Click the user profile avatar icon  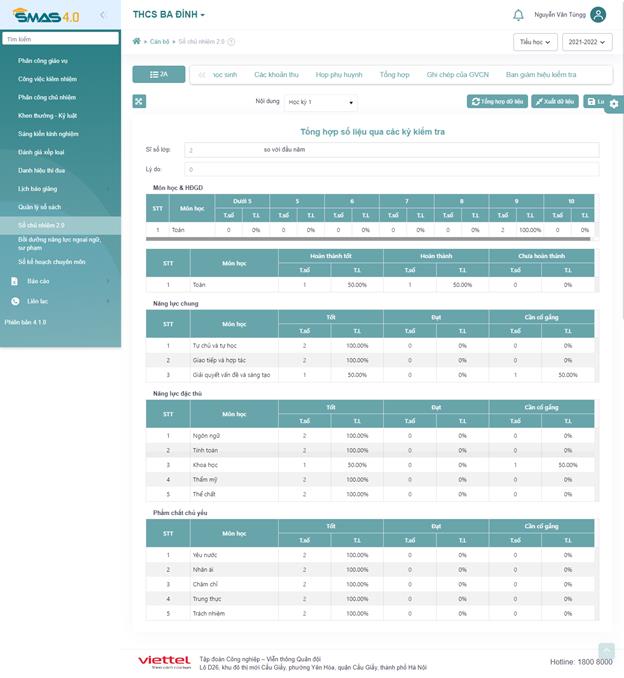coord(598,15)
